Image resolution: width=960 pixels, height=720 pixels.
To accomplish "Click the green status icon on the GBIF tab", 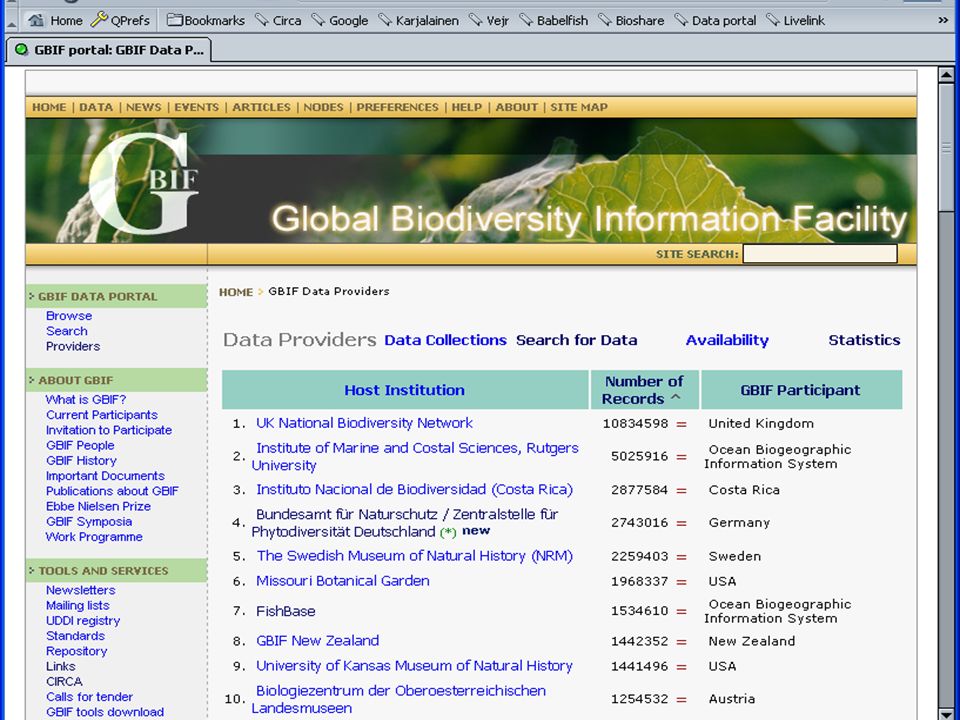I will pos(21,50).
